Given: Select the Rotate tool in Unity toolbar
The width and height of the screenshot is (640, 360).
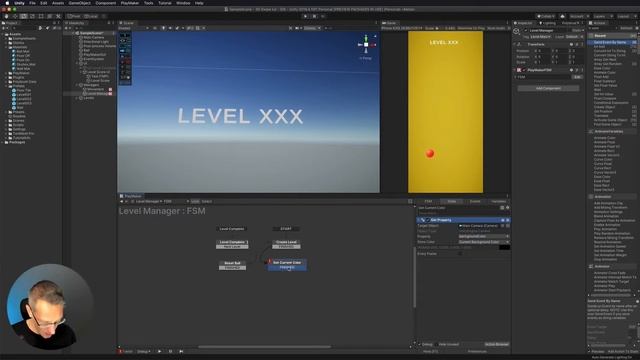Looking at the screenshot, I should [x=24, y=16].
